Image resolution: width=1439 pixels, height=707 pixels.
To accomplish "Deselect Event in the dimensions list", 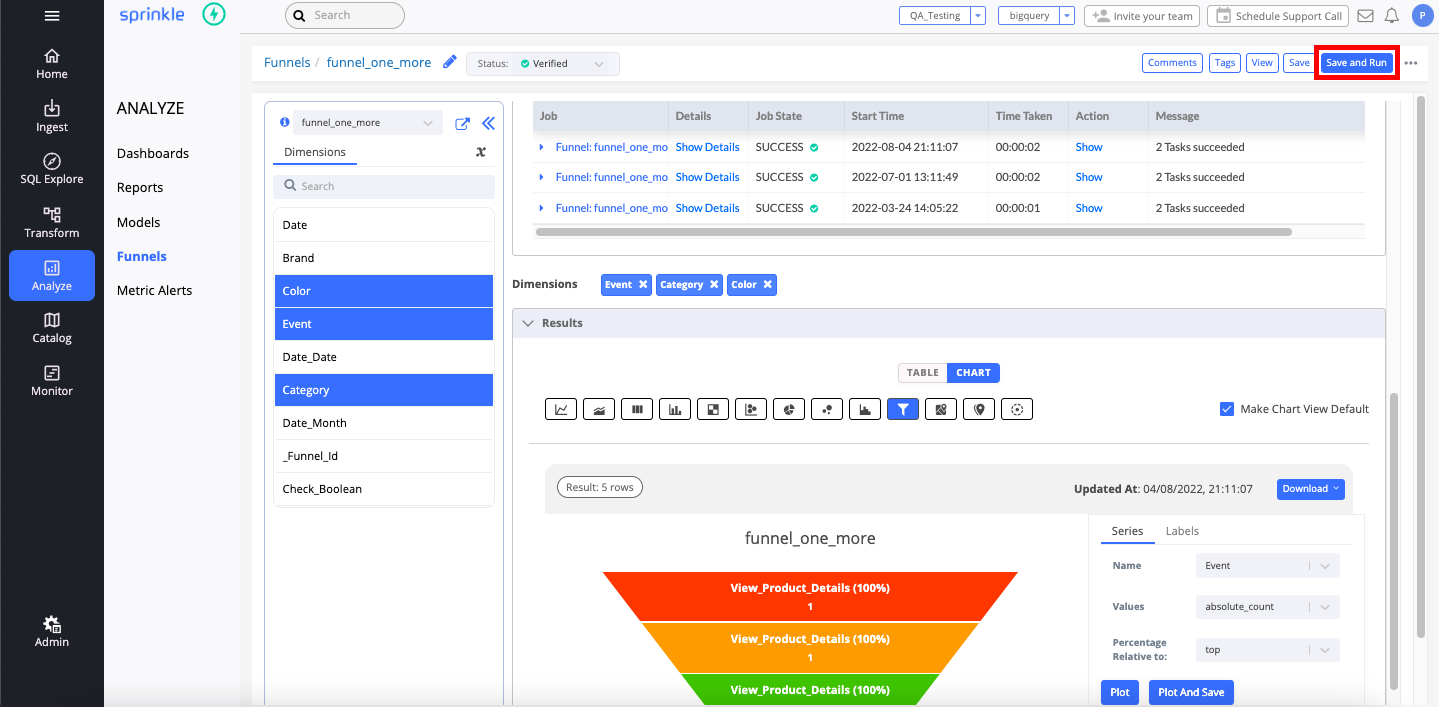I will pyautogui.click(x=384, y=324).
